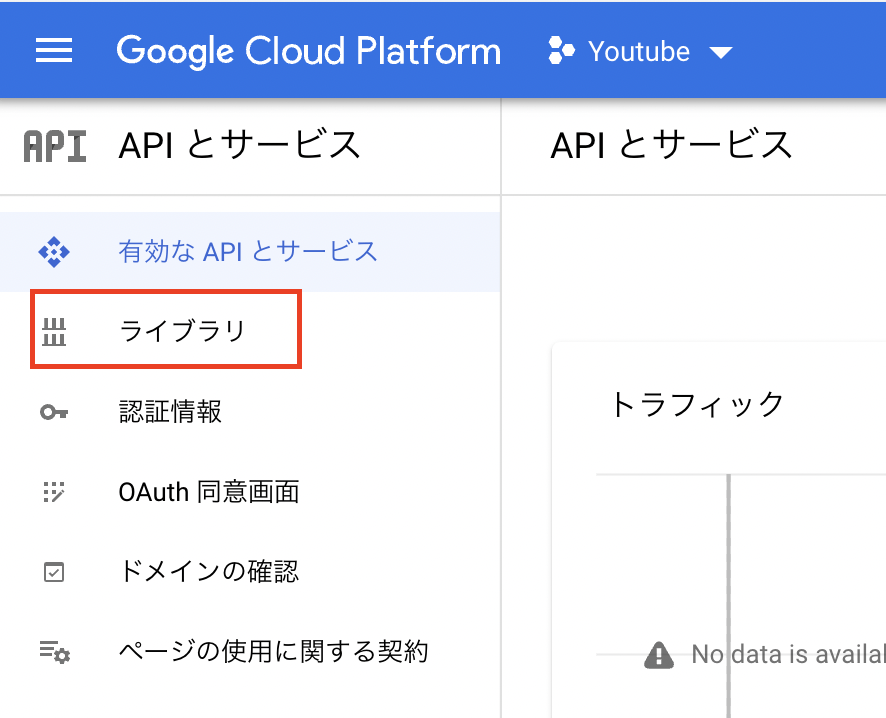886x718 pixels.
Task: Select 有効な API とサービス menu item
Action: tap(250, 252)
